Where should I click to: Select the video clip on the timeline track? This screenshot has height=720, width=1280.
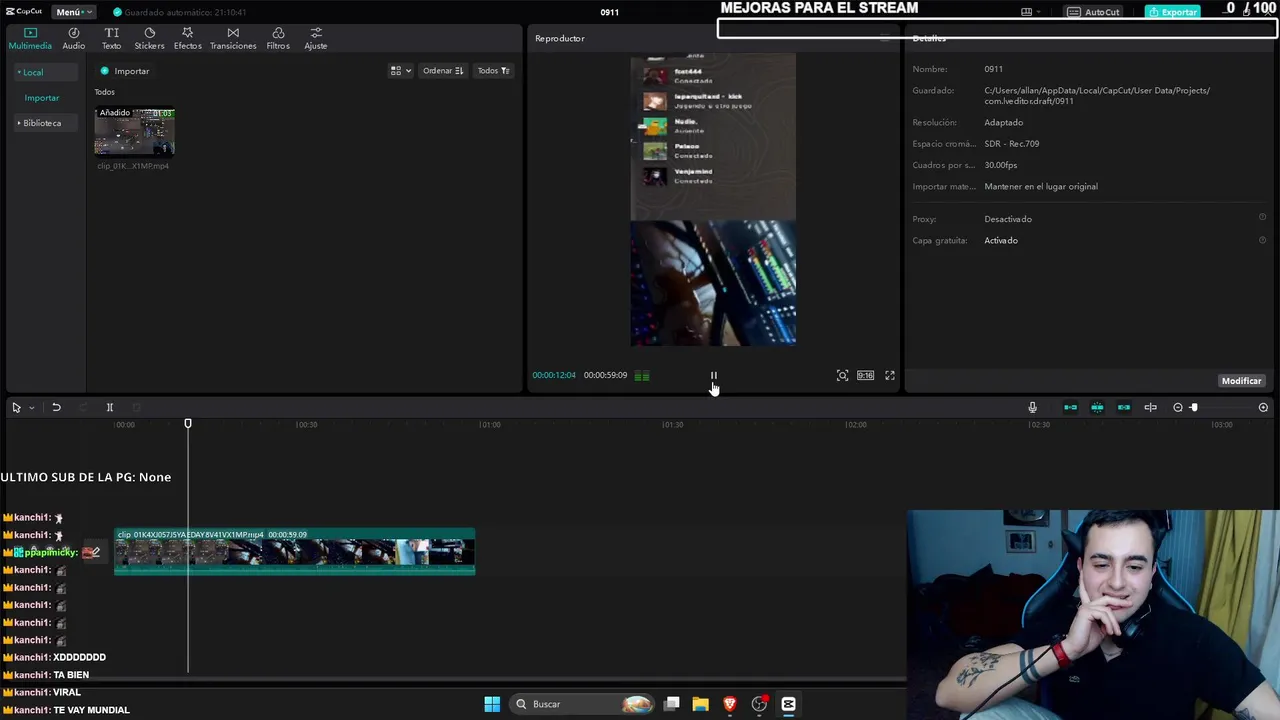pyautogui.click(x=294, y=551)
